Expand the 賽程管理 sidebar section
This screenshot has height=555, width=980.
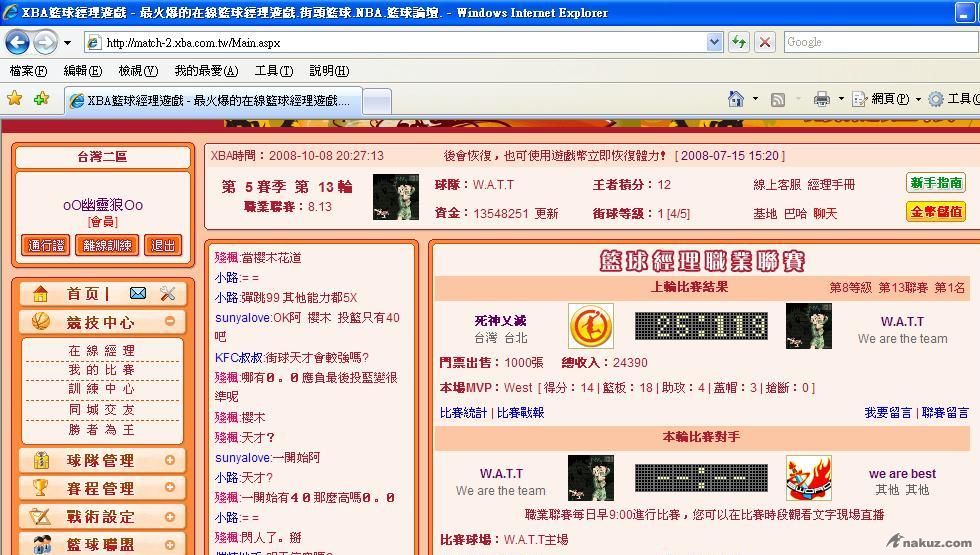tap(170, 488)
